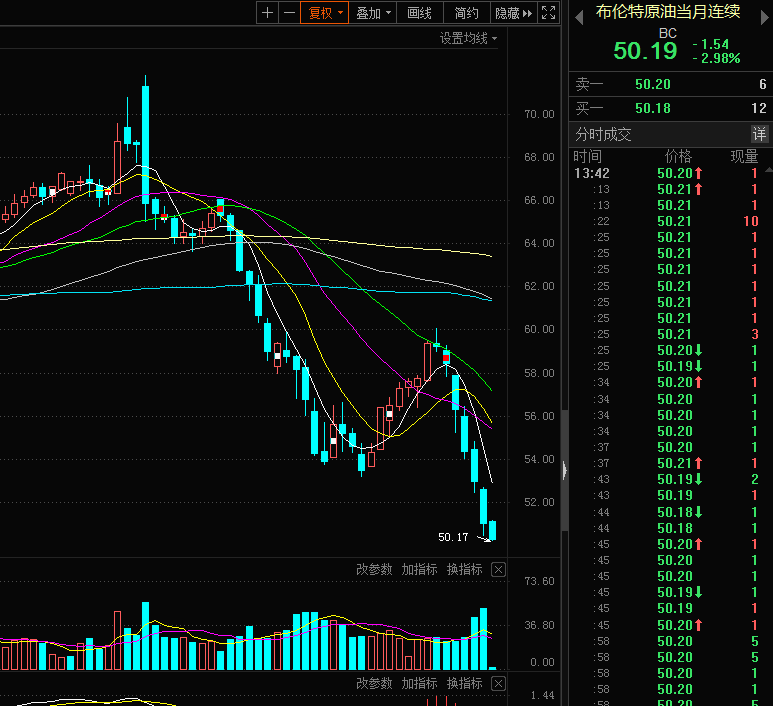The width and height of the screenshot is (773, 706).
Task: Enter fullscreen chart mode
Action: click(x=548, y=13)
